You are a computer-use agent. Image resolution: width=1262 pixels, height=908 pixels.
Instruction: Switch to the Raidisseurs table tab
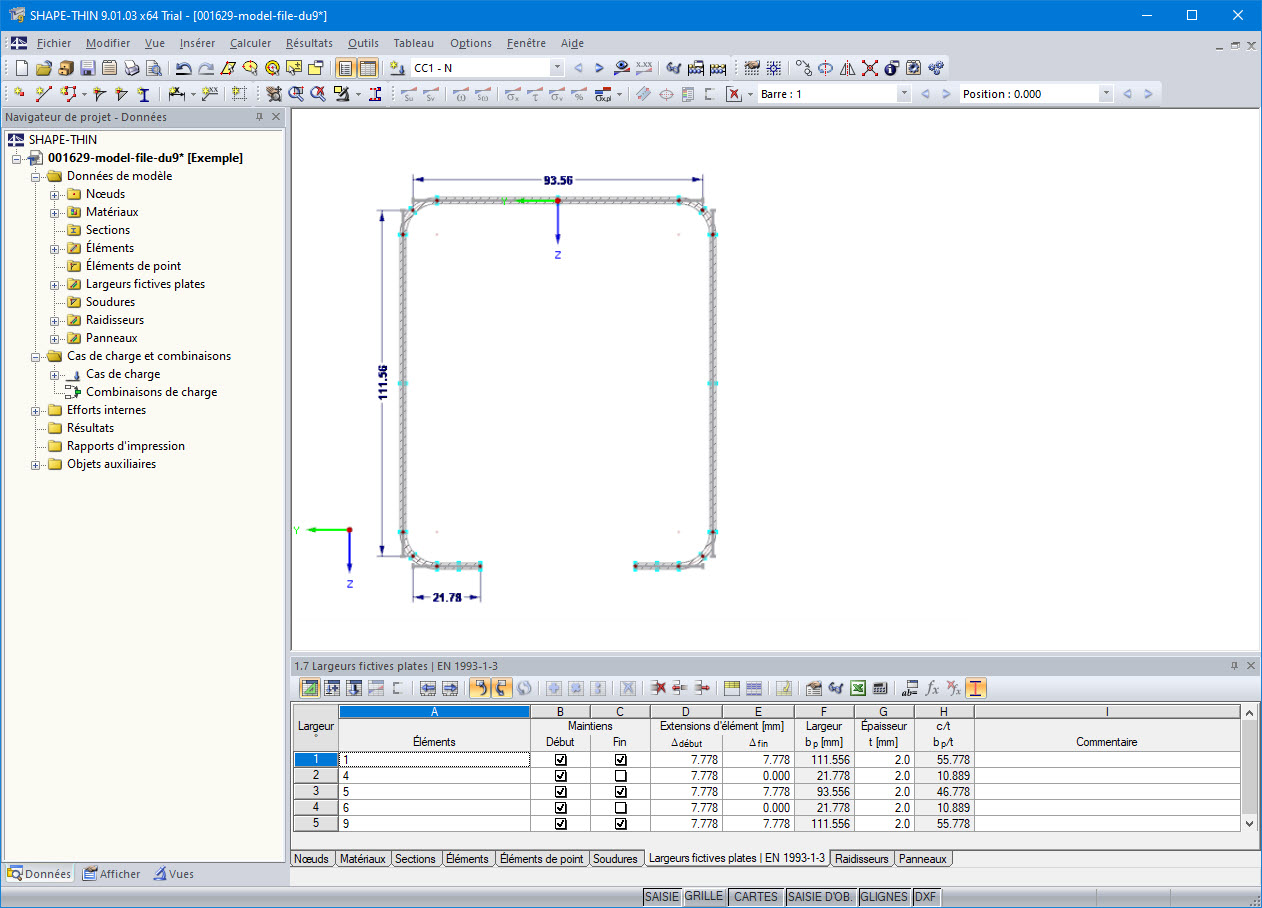coord(861,858)
